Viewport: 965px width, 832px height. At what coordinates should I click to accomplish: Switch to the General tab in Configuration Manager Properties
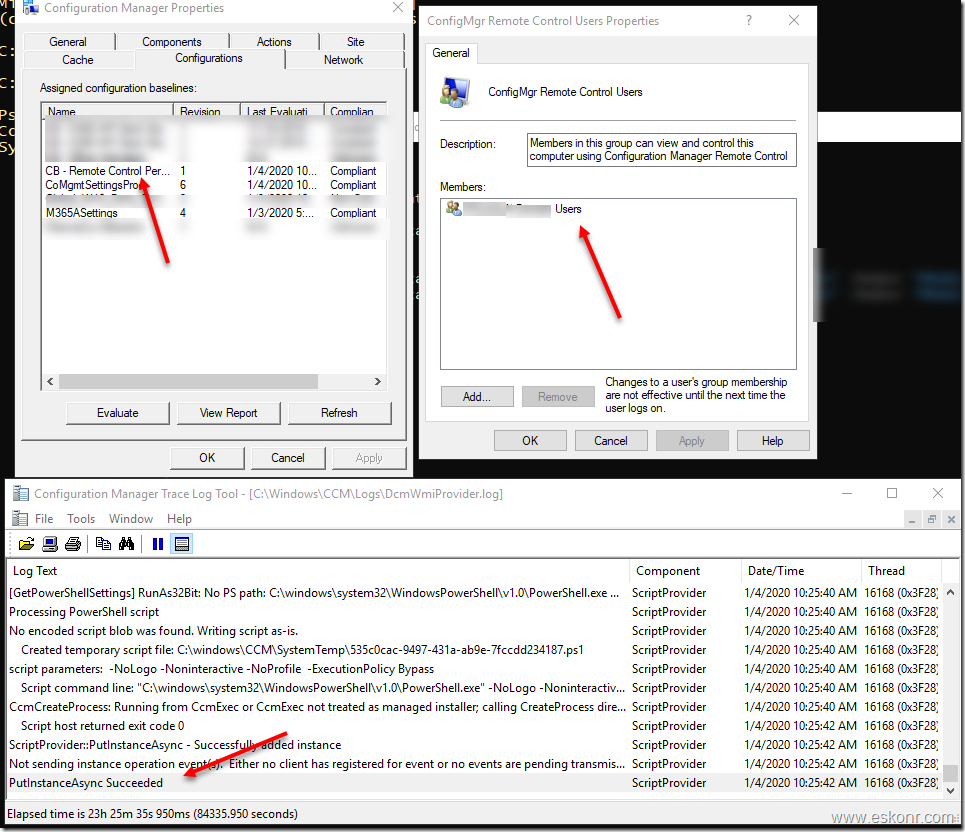pyautogui.click(x=68, y=42)
